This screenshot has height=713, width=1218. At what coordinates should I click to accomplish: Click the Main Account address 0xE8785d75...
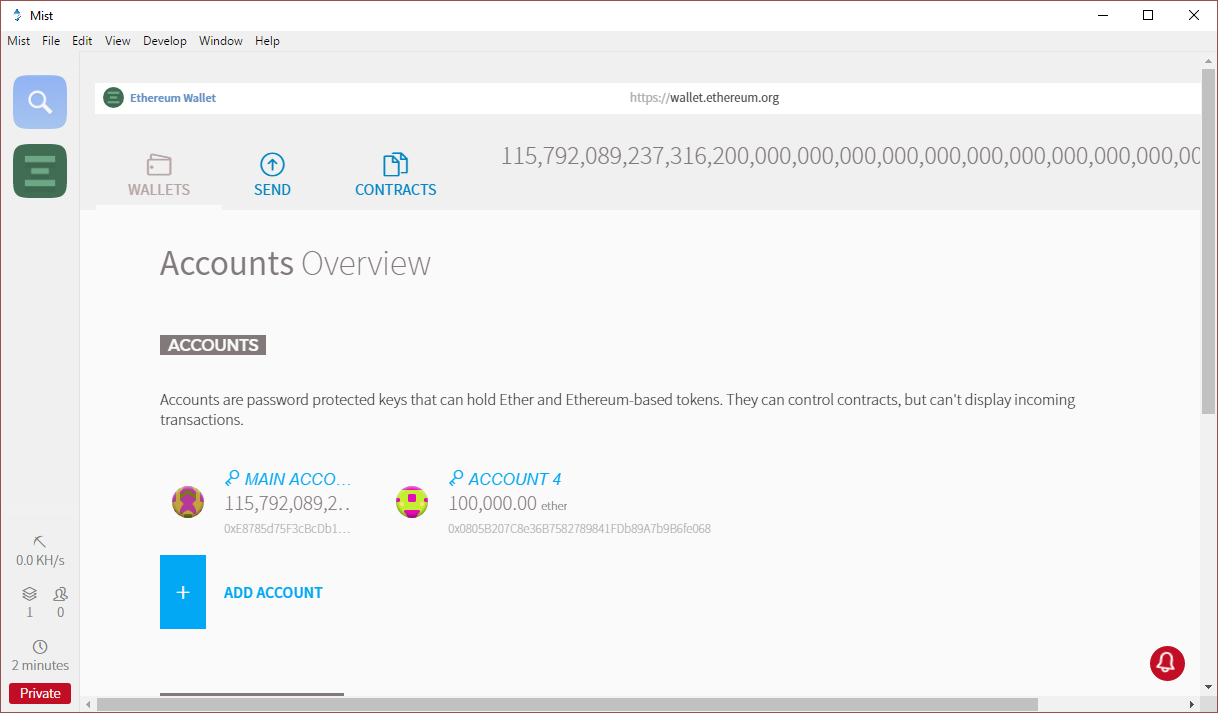(288, 528)
